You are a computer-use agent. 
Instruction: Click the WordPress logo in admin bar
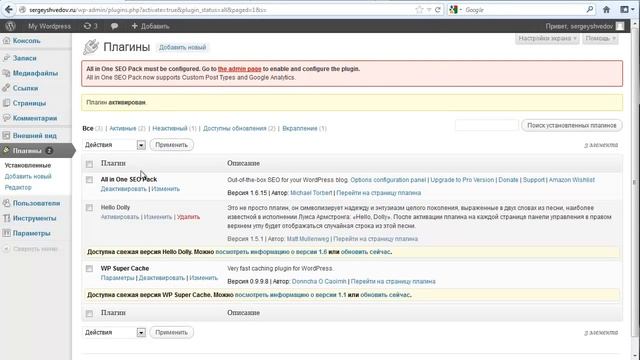click(x=11, y=26)
